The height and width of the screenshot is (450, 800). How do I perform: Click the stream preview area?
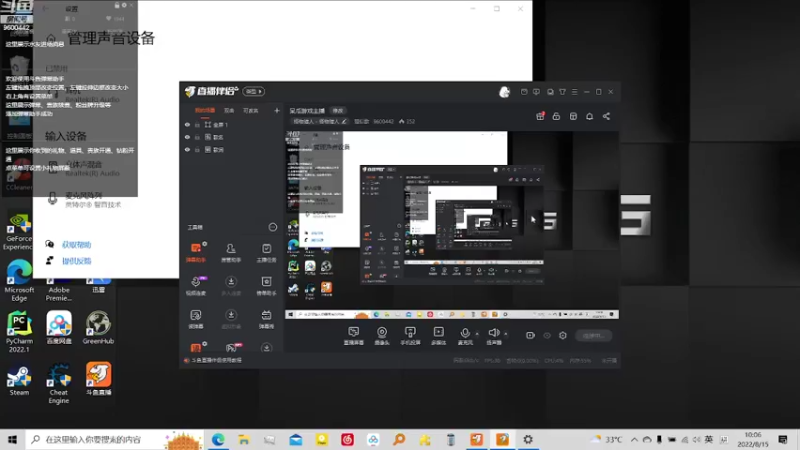(452, 225)
